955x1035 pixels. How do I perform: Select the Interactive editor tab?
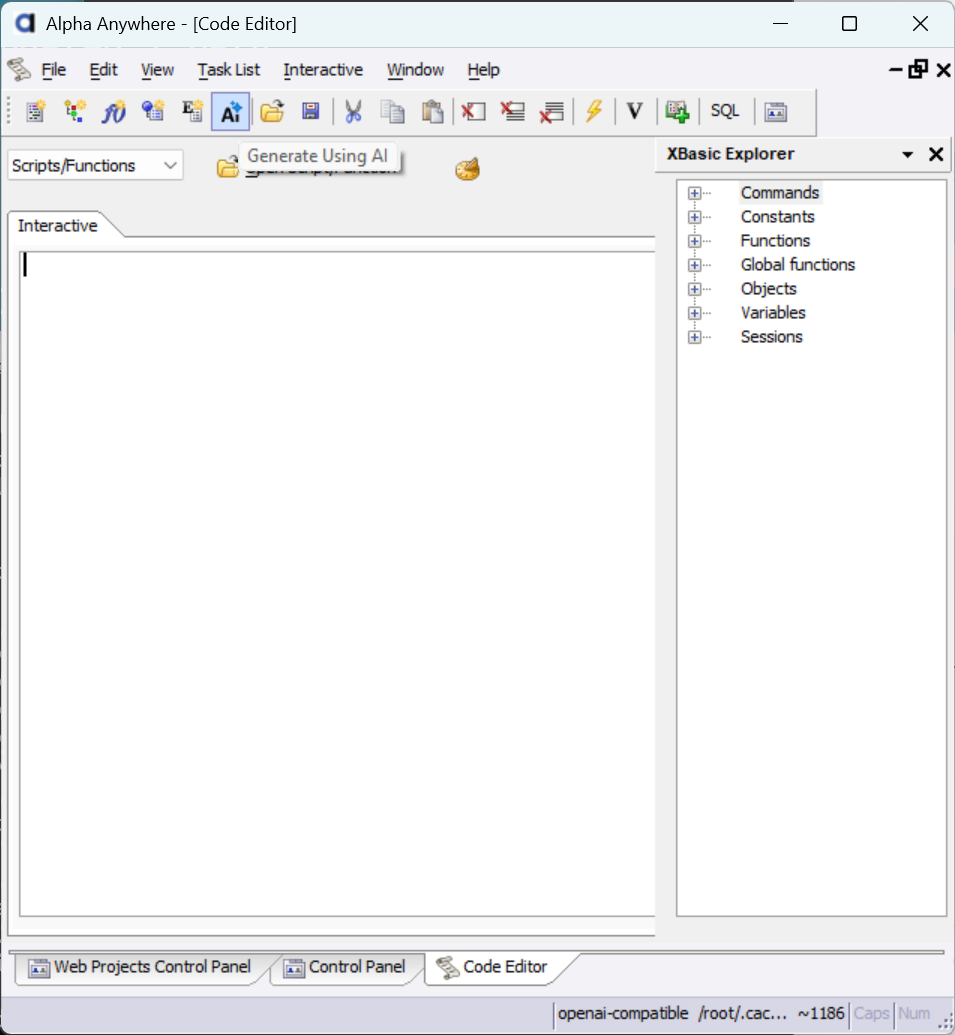tap(57, 226)
